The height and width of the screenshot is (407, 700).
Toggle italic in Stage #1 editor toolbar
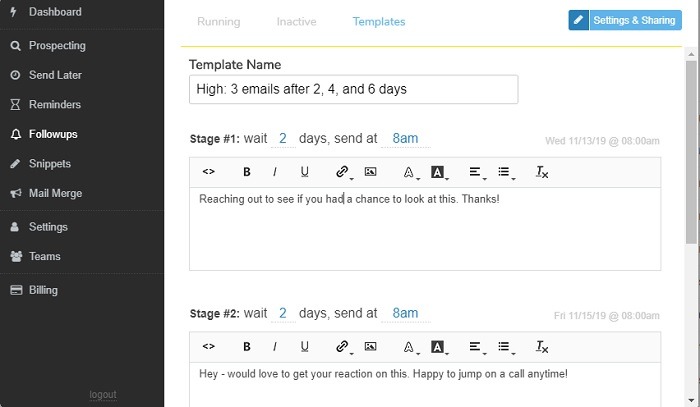point(275,172)
